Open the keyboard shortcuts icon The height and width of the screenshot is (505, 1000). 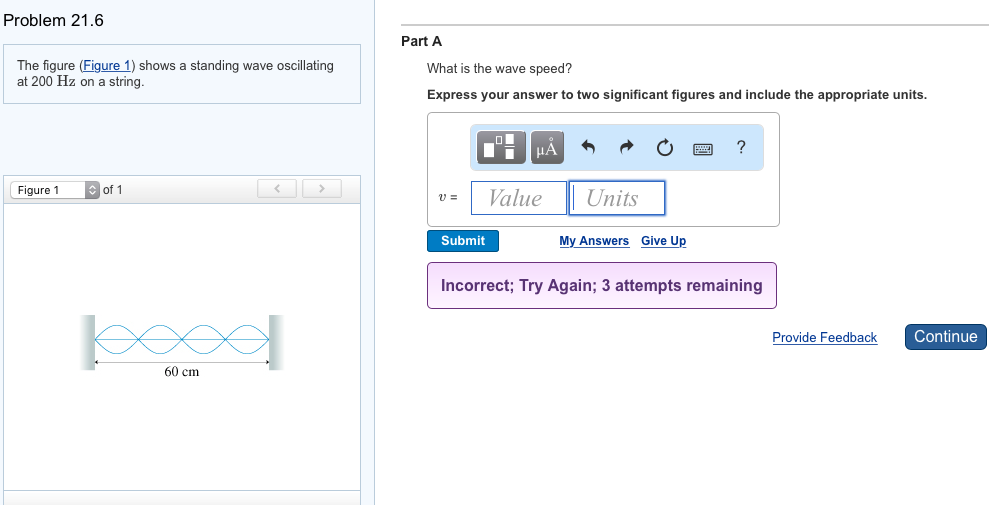pyautogui.click(x=703, y=149)
